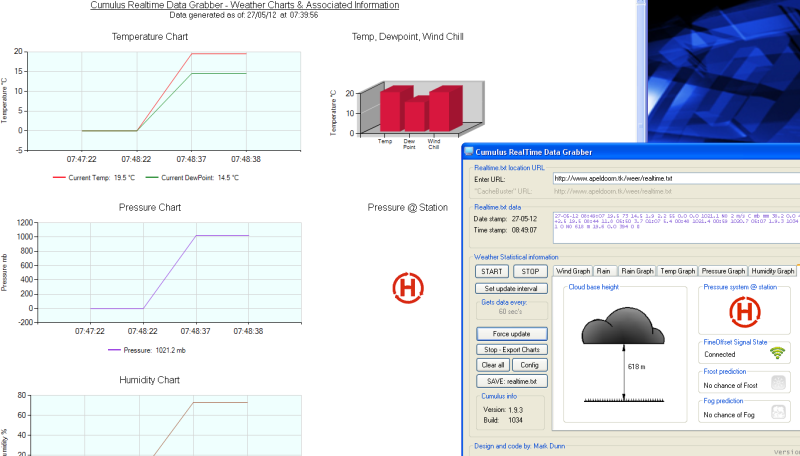800x456 pixels.
Task: Select the Temp Graph tab
Action: 677,271
